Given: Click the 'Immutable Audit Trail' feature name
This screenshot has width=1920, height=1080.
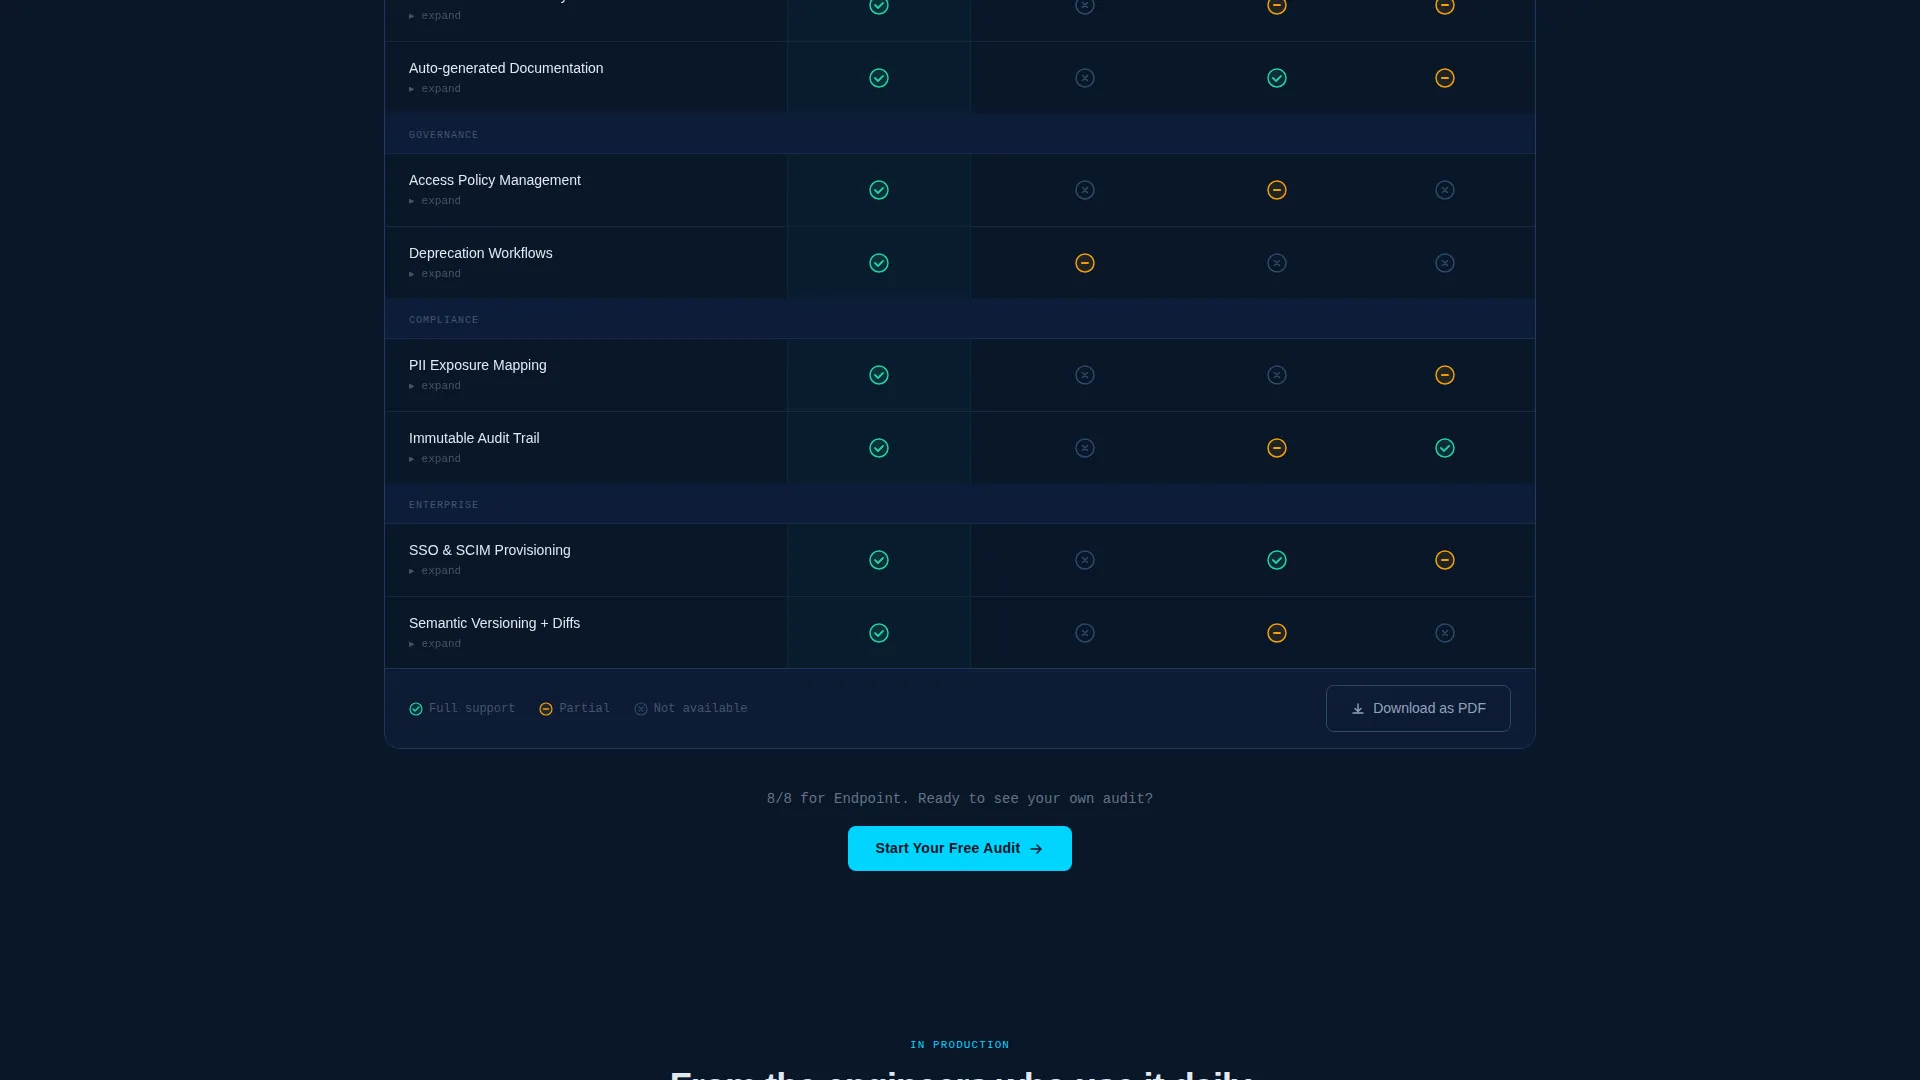Looking at the screenshot, I should point(474,438).
